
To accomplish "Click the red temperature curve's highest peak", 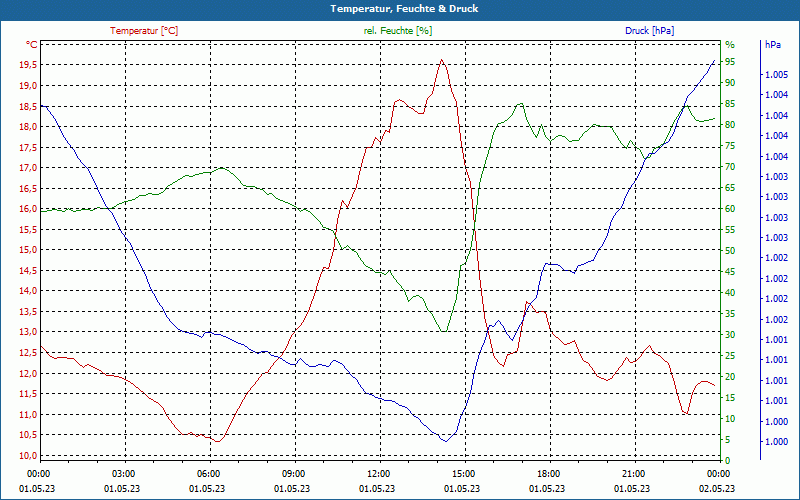I will click(441, 59).
